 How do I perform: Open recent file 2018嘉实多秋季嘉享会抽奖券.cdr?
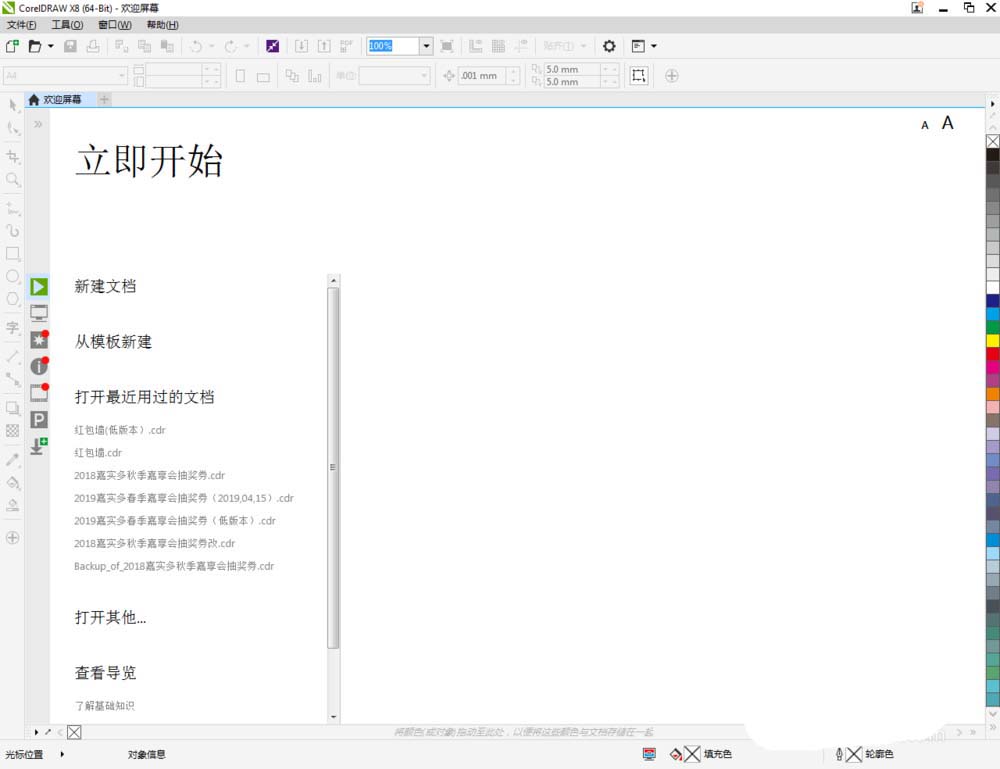tap(149, 476)
